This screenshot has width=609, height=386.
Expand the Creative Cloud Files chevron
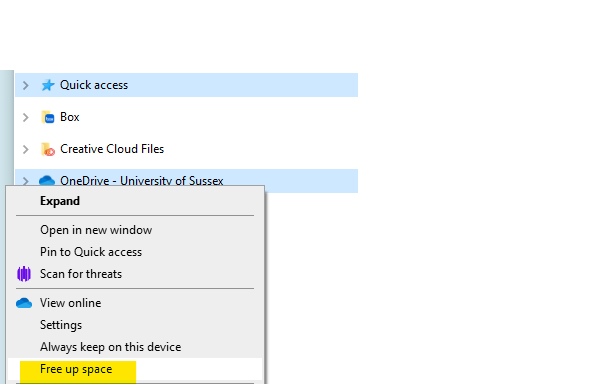pyautogui.click(x=26, y=149)
